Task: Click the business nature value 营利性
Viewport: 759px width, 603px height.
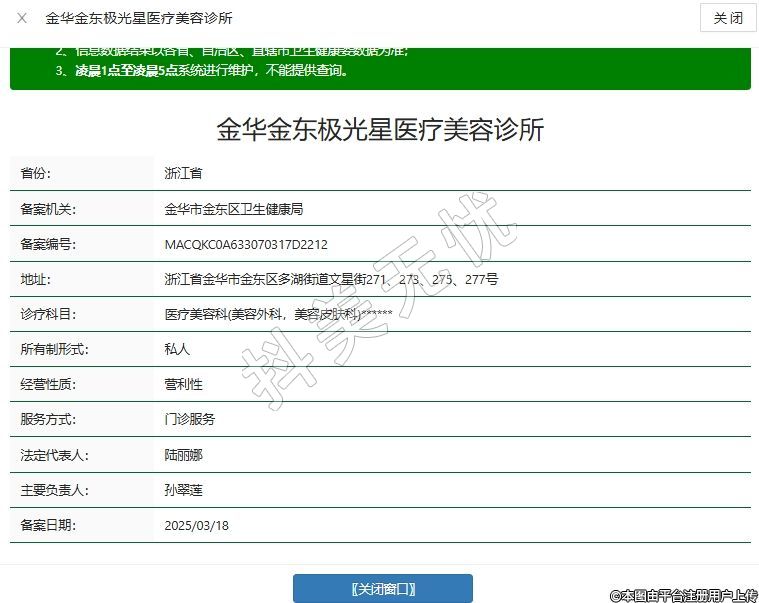Action: (x=183, y=384)
